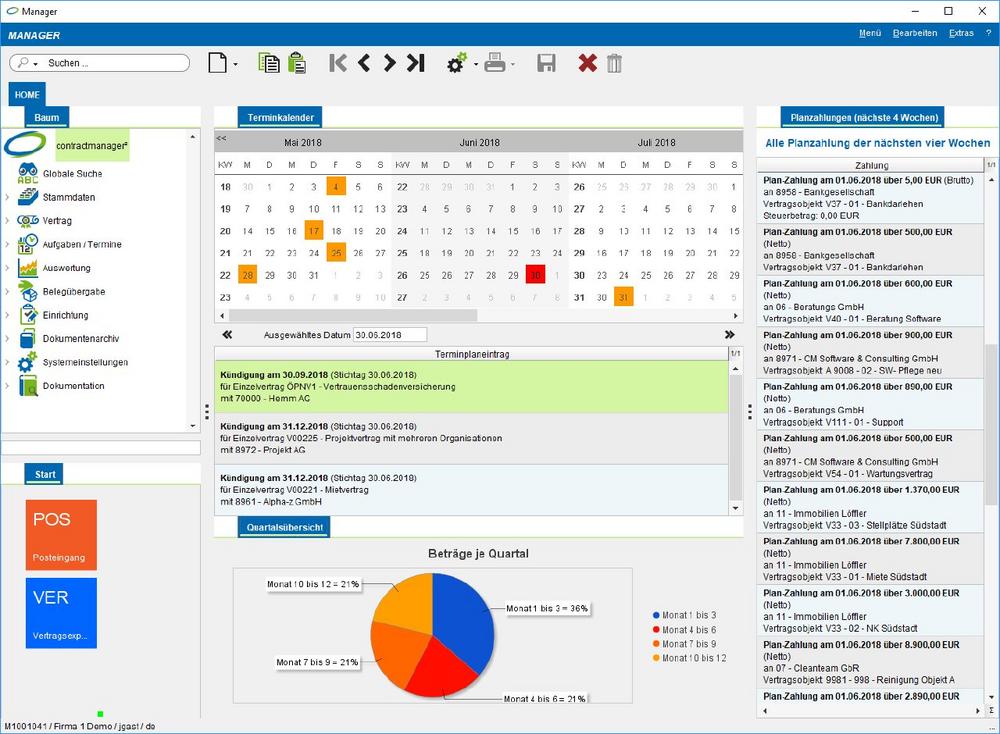The width and height of the screenshot is (1000, 734).
Task: Select the Kündigung for V00225 Projektvertrag
Action: (471, 439)
